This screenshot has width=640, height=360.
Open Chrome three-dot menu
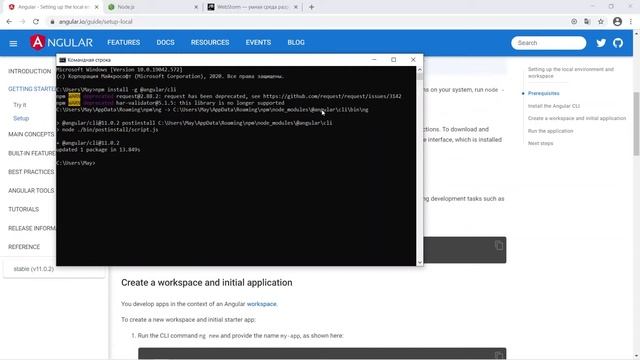[631, 22]
